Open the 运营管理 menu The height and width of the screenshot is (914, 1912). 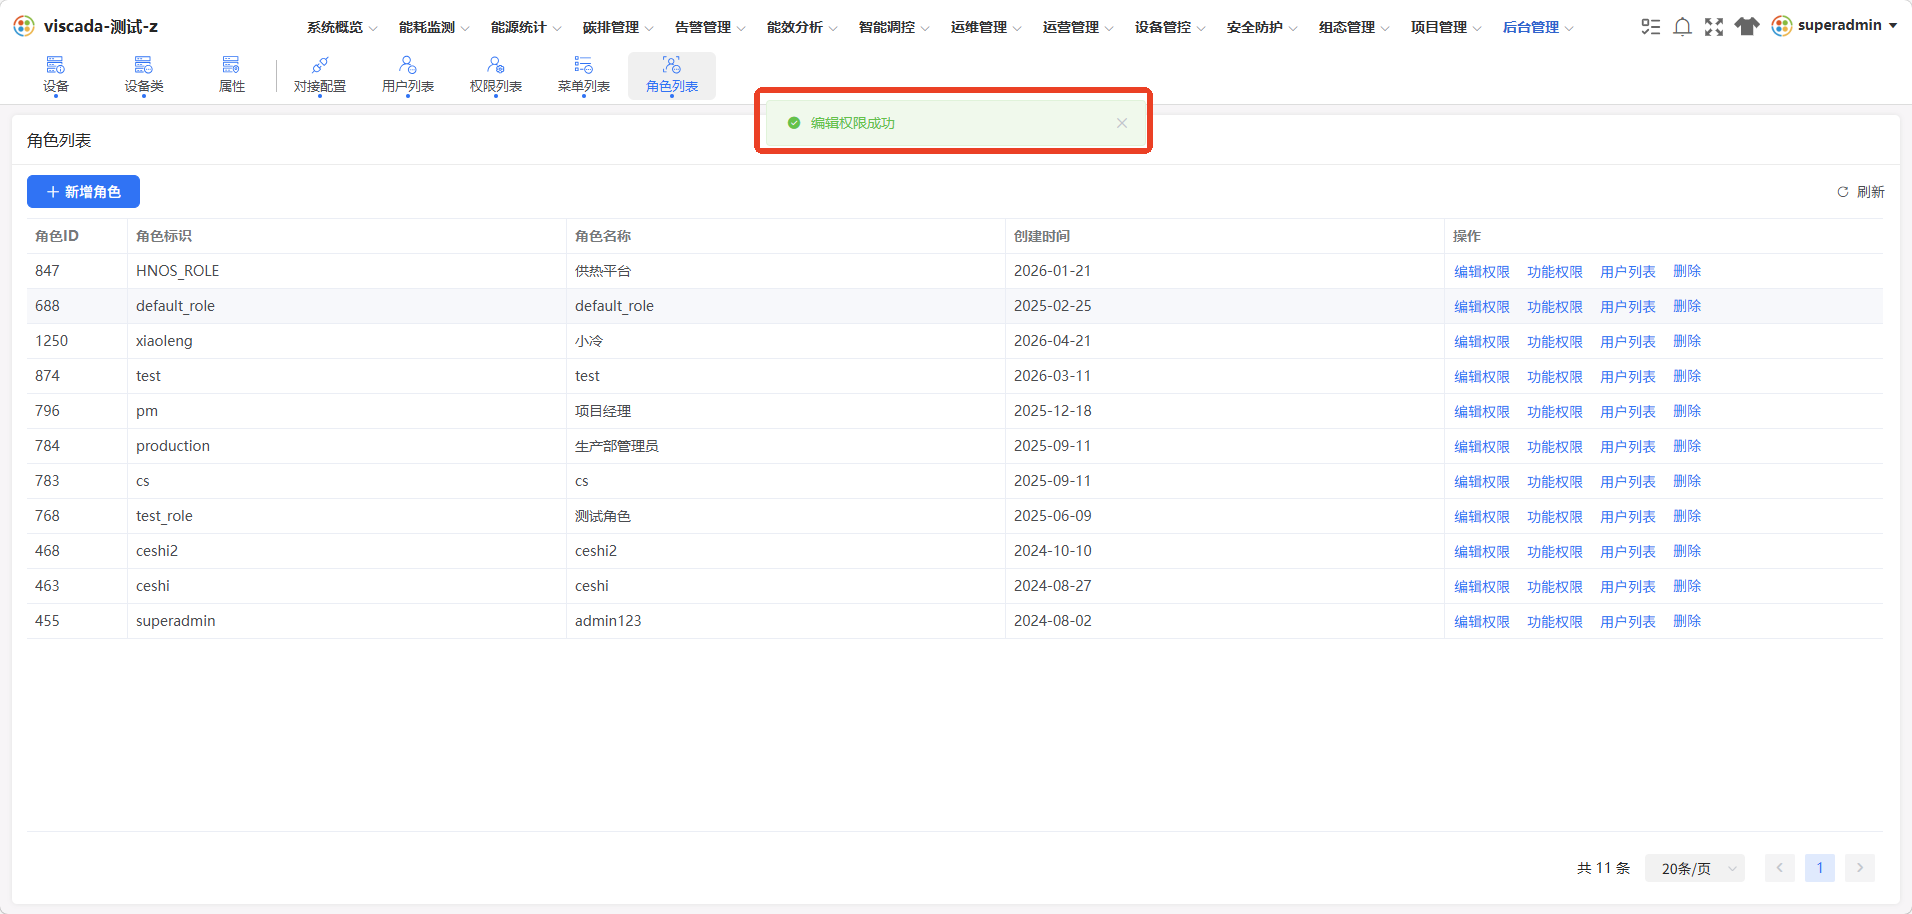[x=1078, y=27]
